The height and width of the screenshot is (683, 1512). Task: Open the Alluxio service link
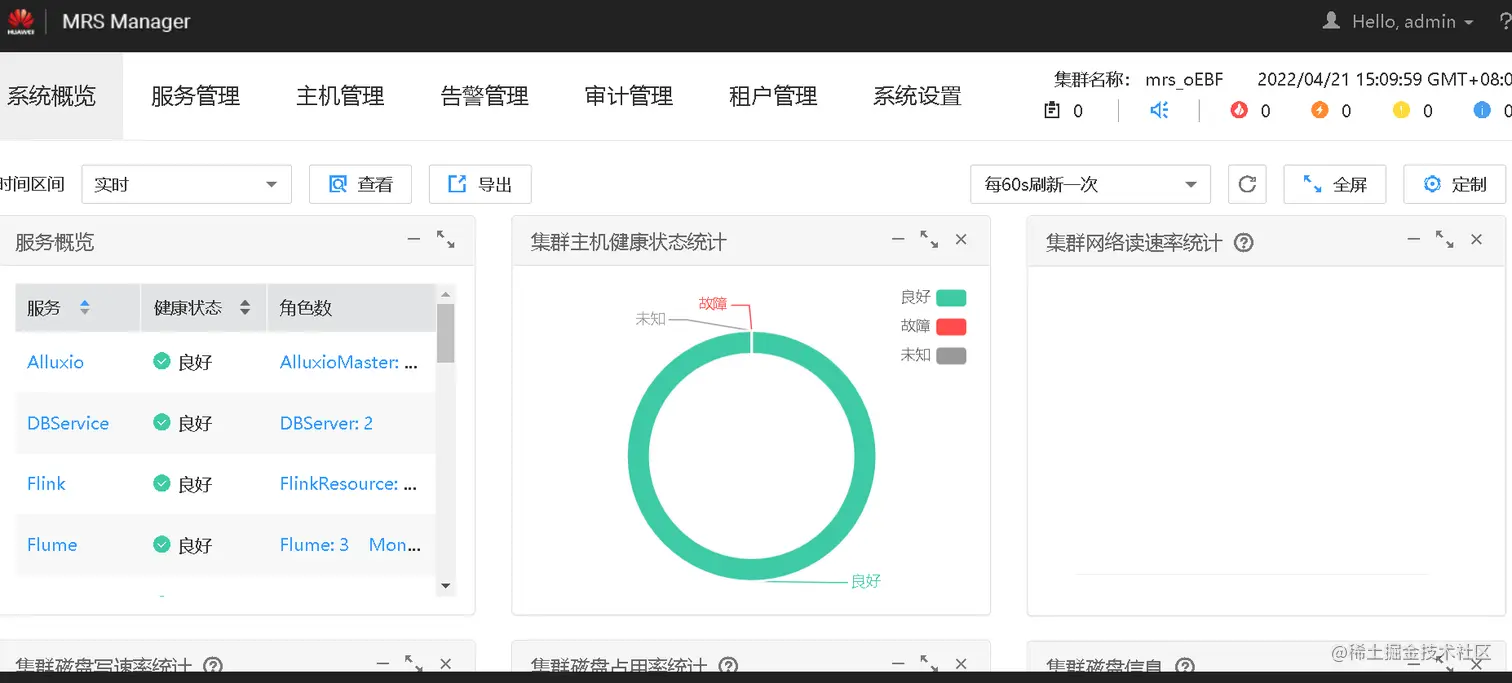click(55, 362)
